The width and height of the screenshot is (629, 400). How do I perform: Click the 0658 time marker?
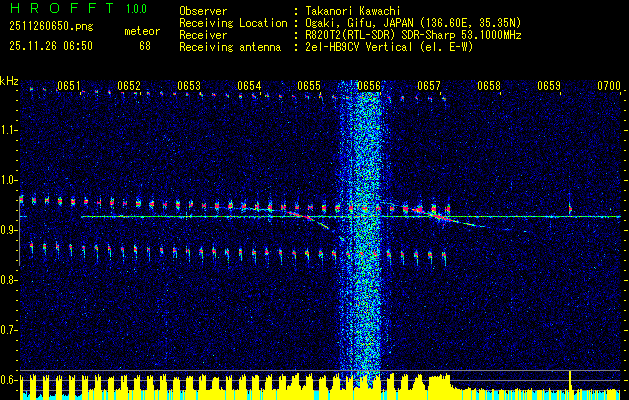coord(489,86)
